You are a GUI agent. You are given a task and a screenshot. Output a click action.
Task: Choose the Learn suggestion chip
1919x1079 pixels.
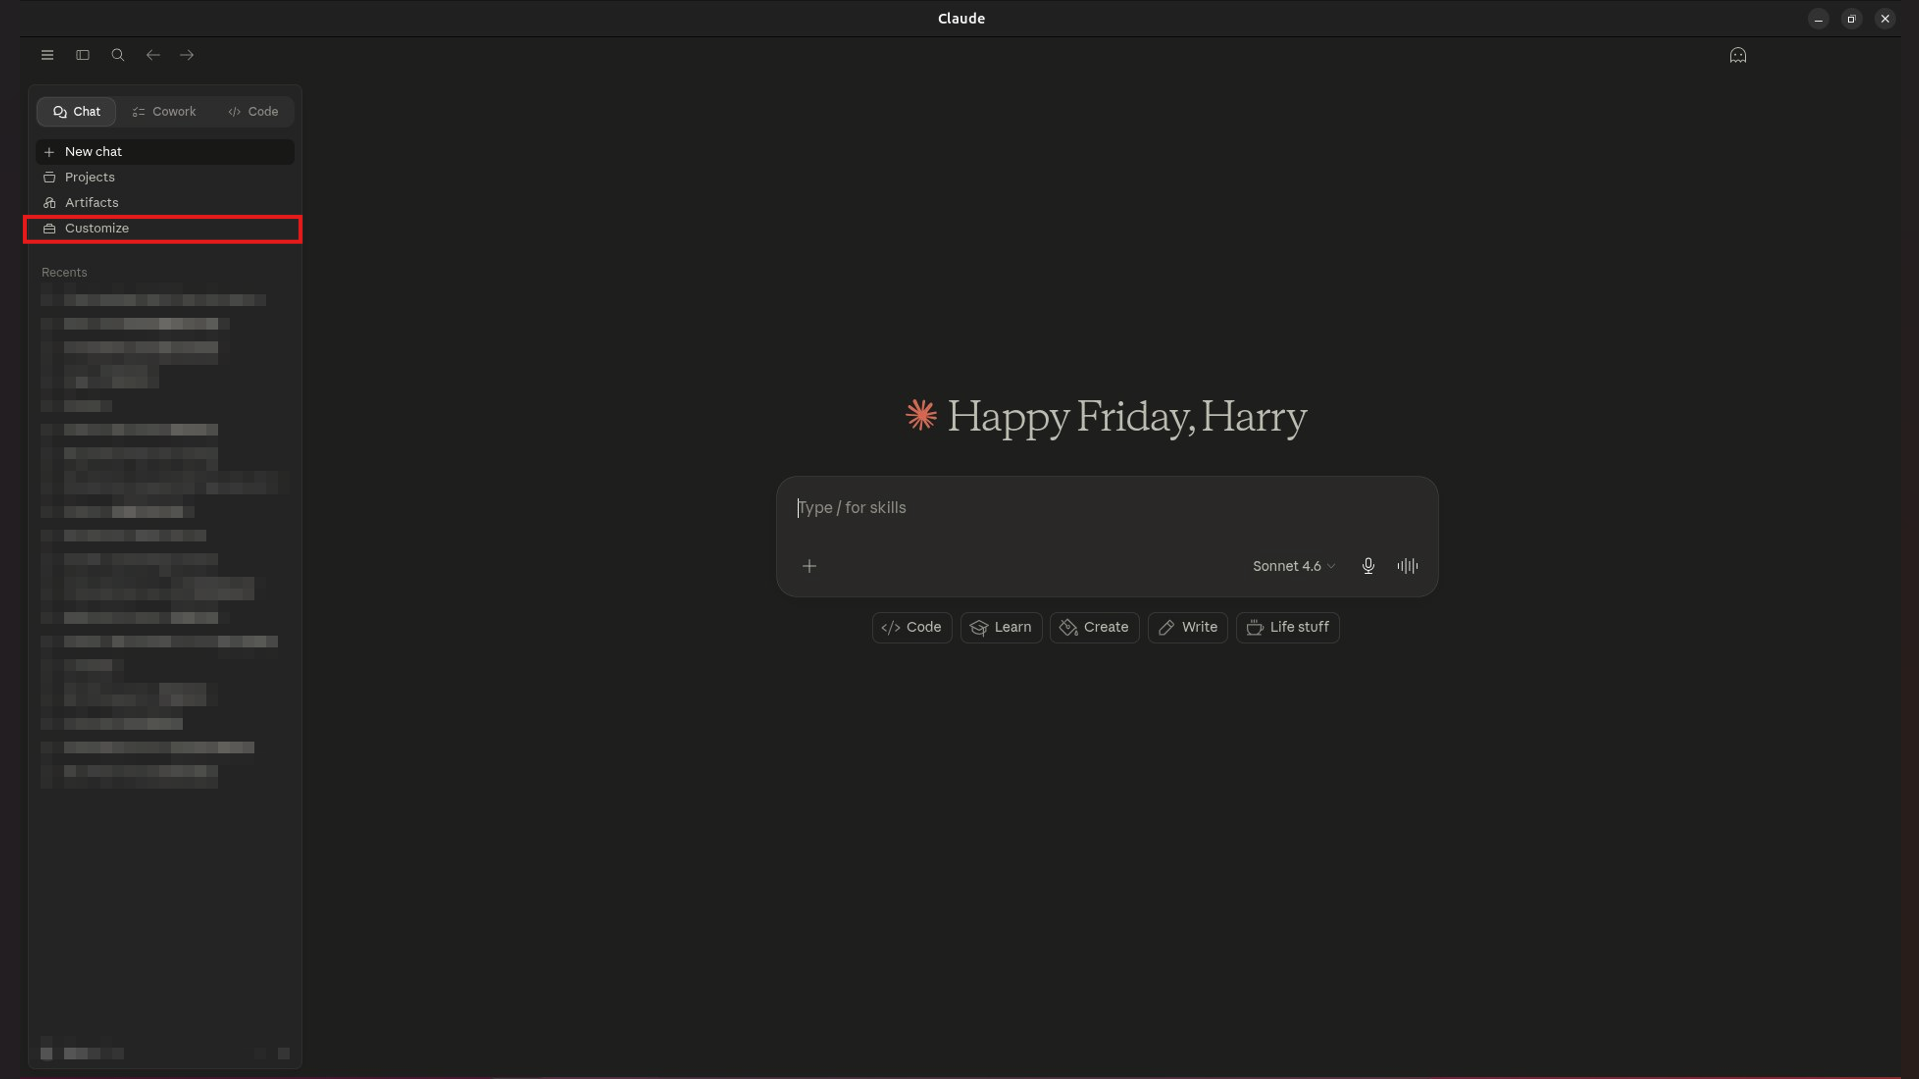(x=1001, y=628)
